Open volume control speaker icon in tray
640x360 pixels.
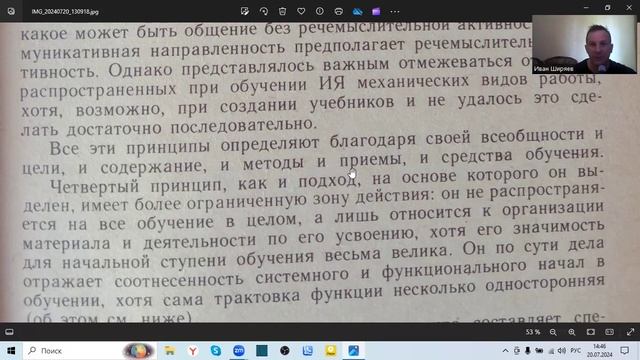click(562, 351)
